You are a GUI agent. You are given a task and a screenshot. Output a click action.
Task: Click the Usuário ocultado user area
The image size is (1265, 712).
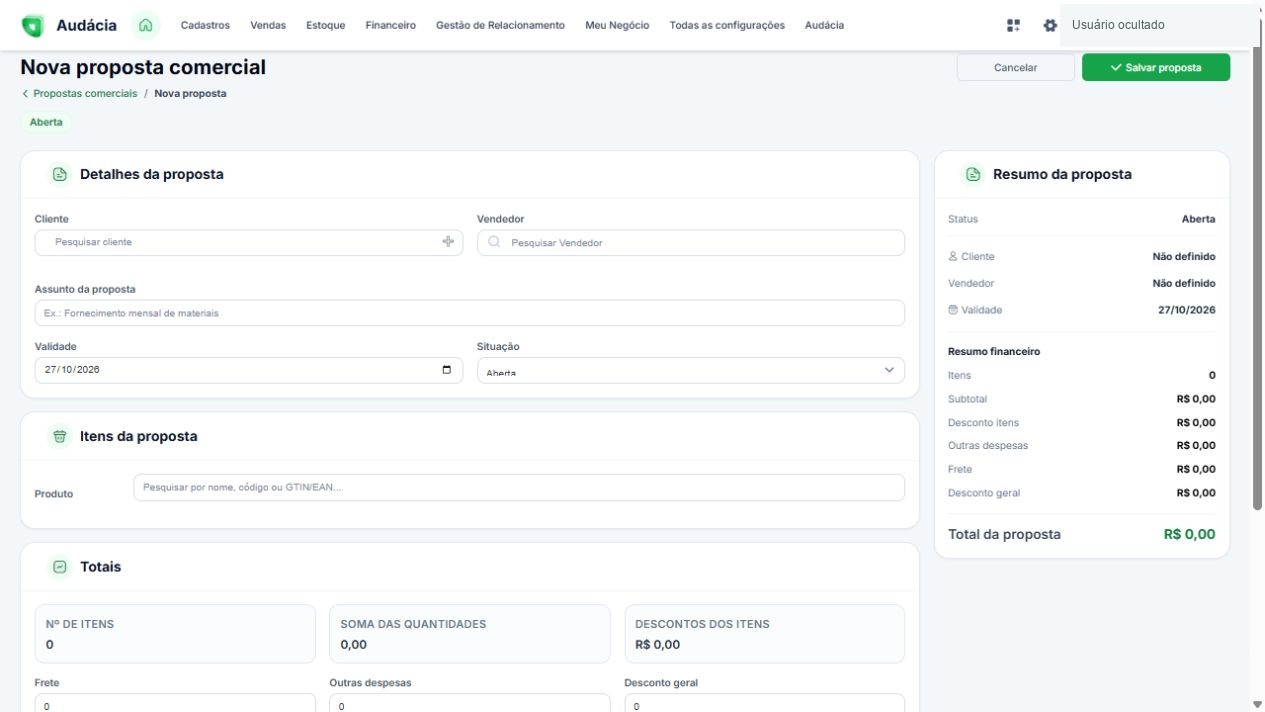pos(1159,25)
